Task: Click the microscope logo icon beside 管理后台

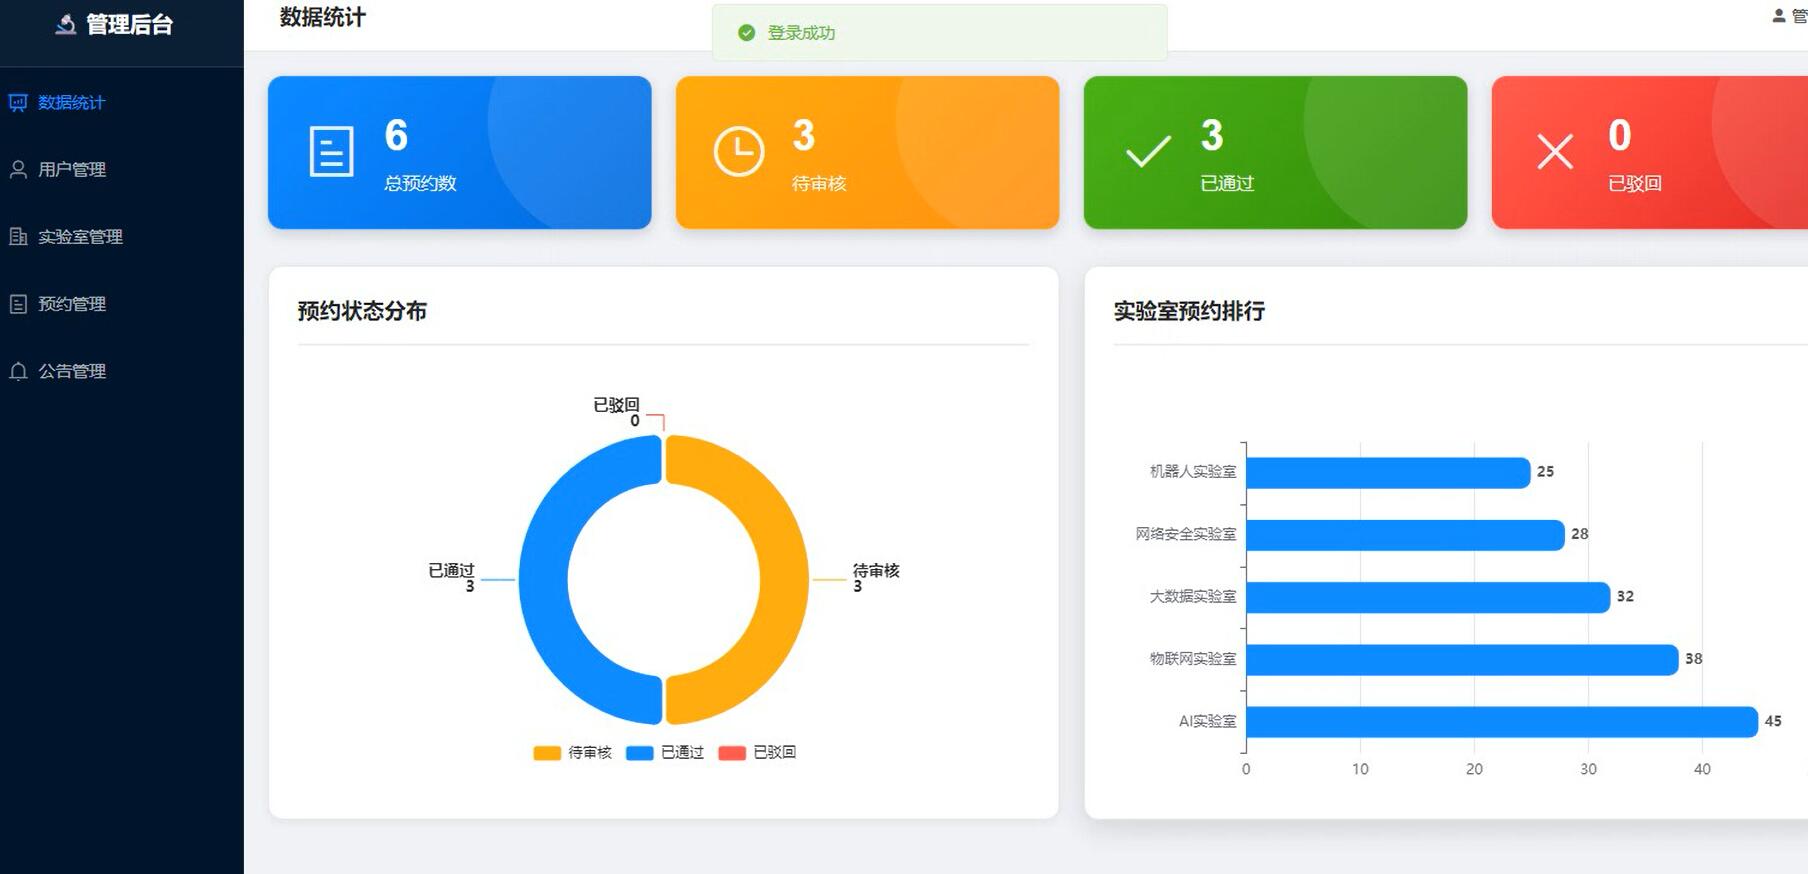Action: [x=66, y=24]
